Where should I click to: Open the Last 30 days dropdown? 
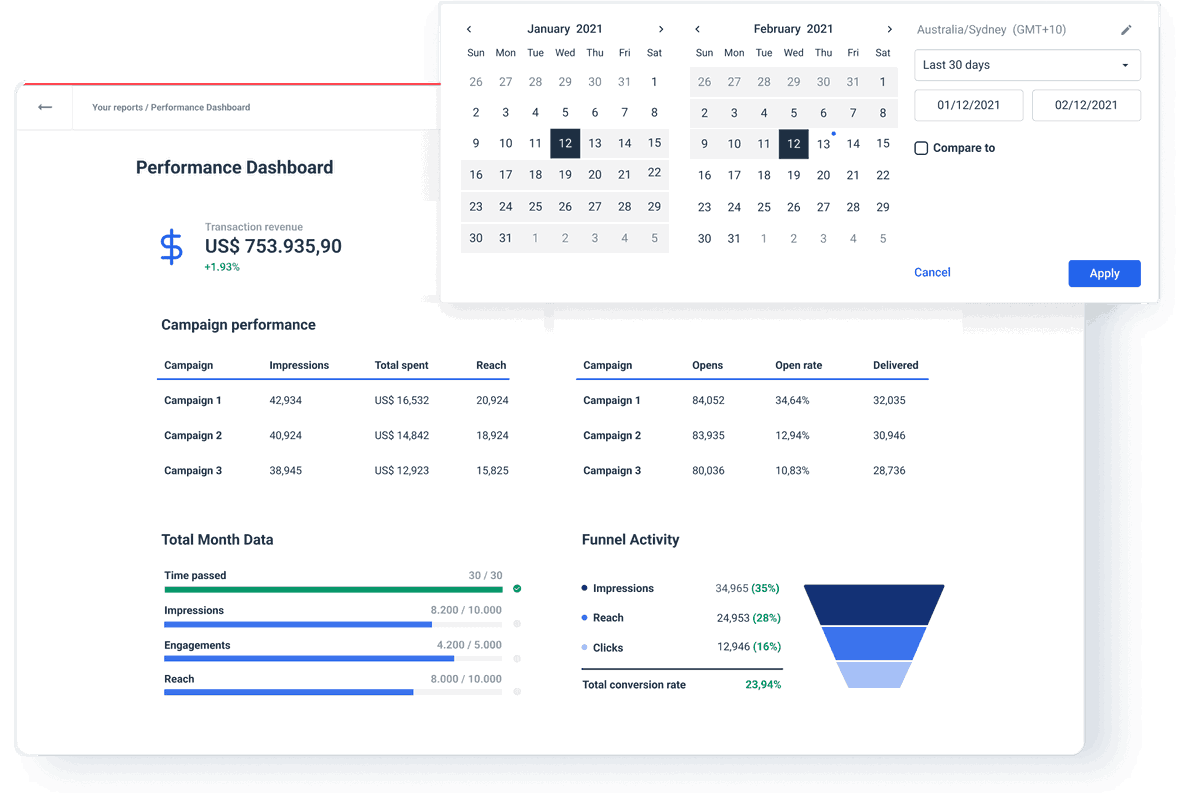[1027, 65]
